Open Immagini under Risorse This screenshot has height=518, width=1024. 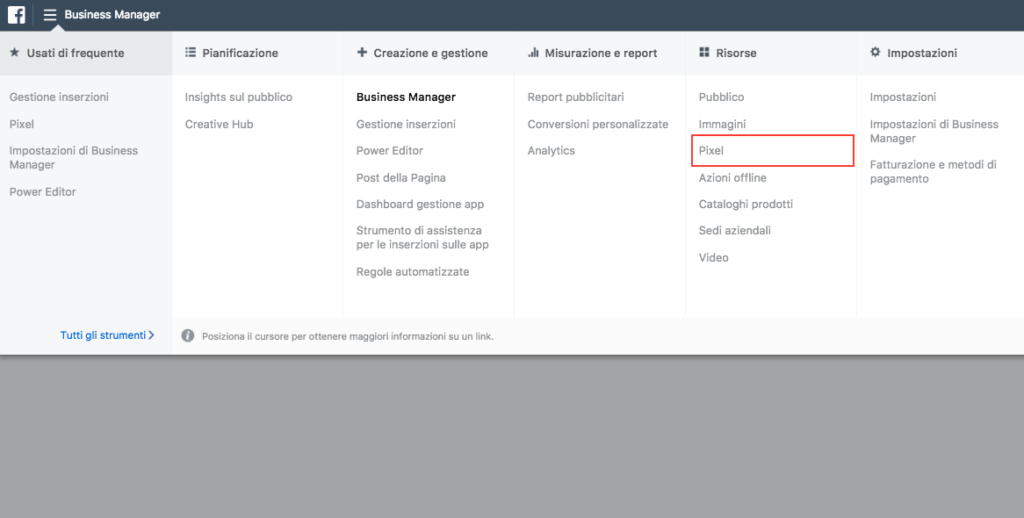click(722, 124)
